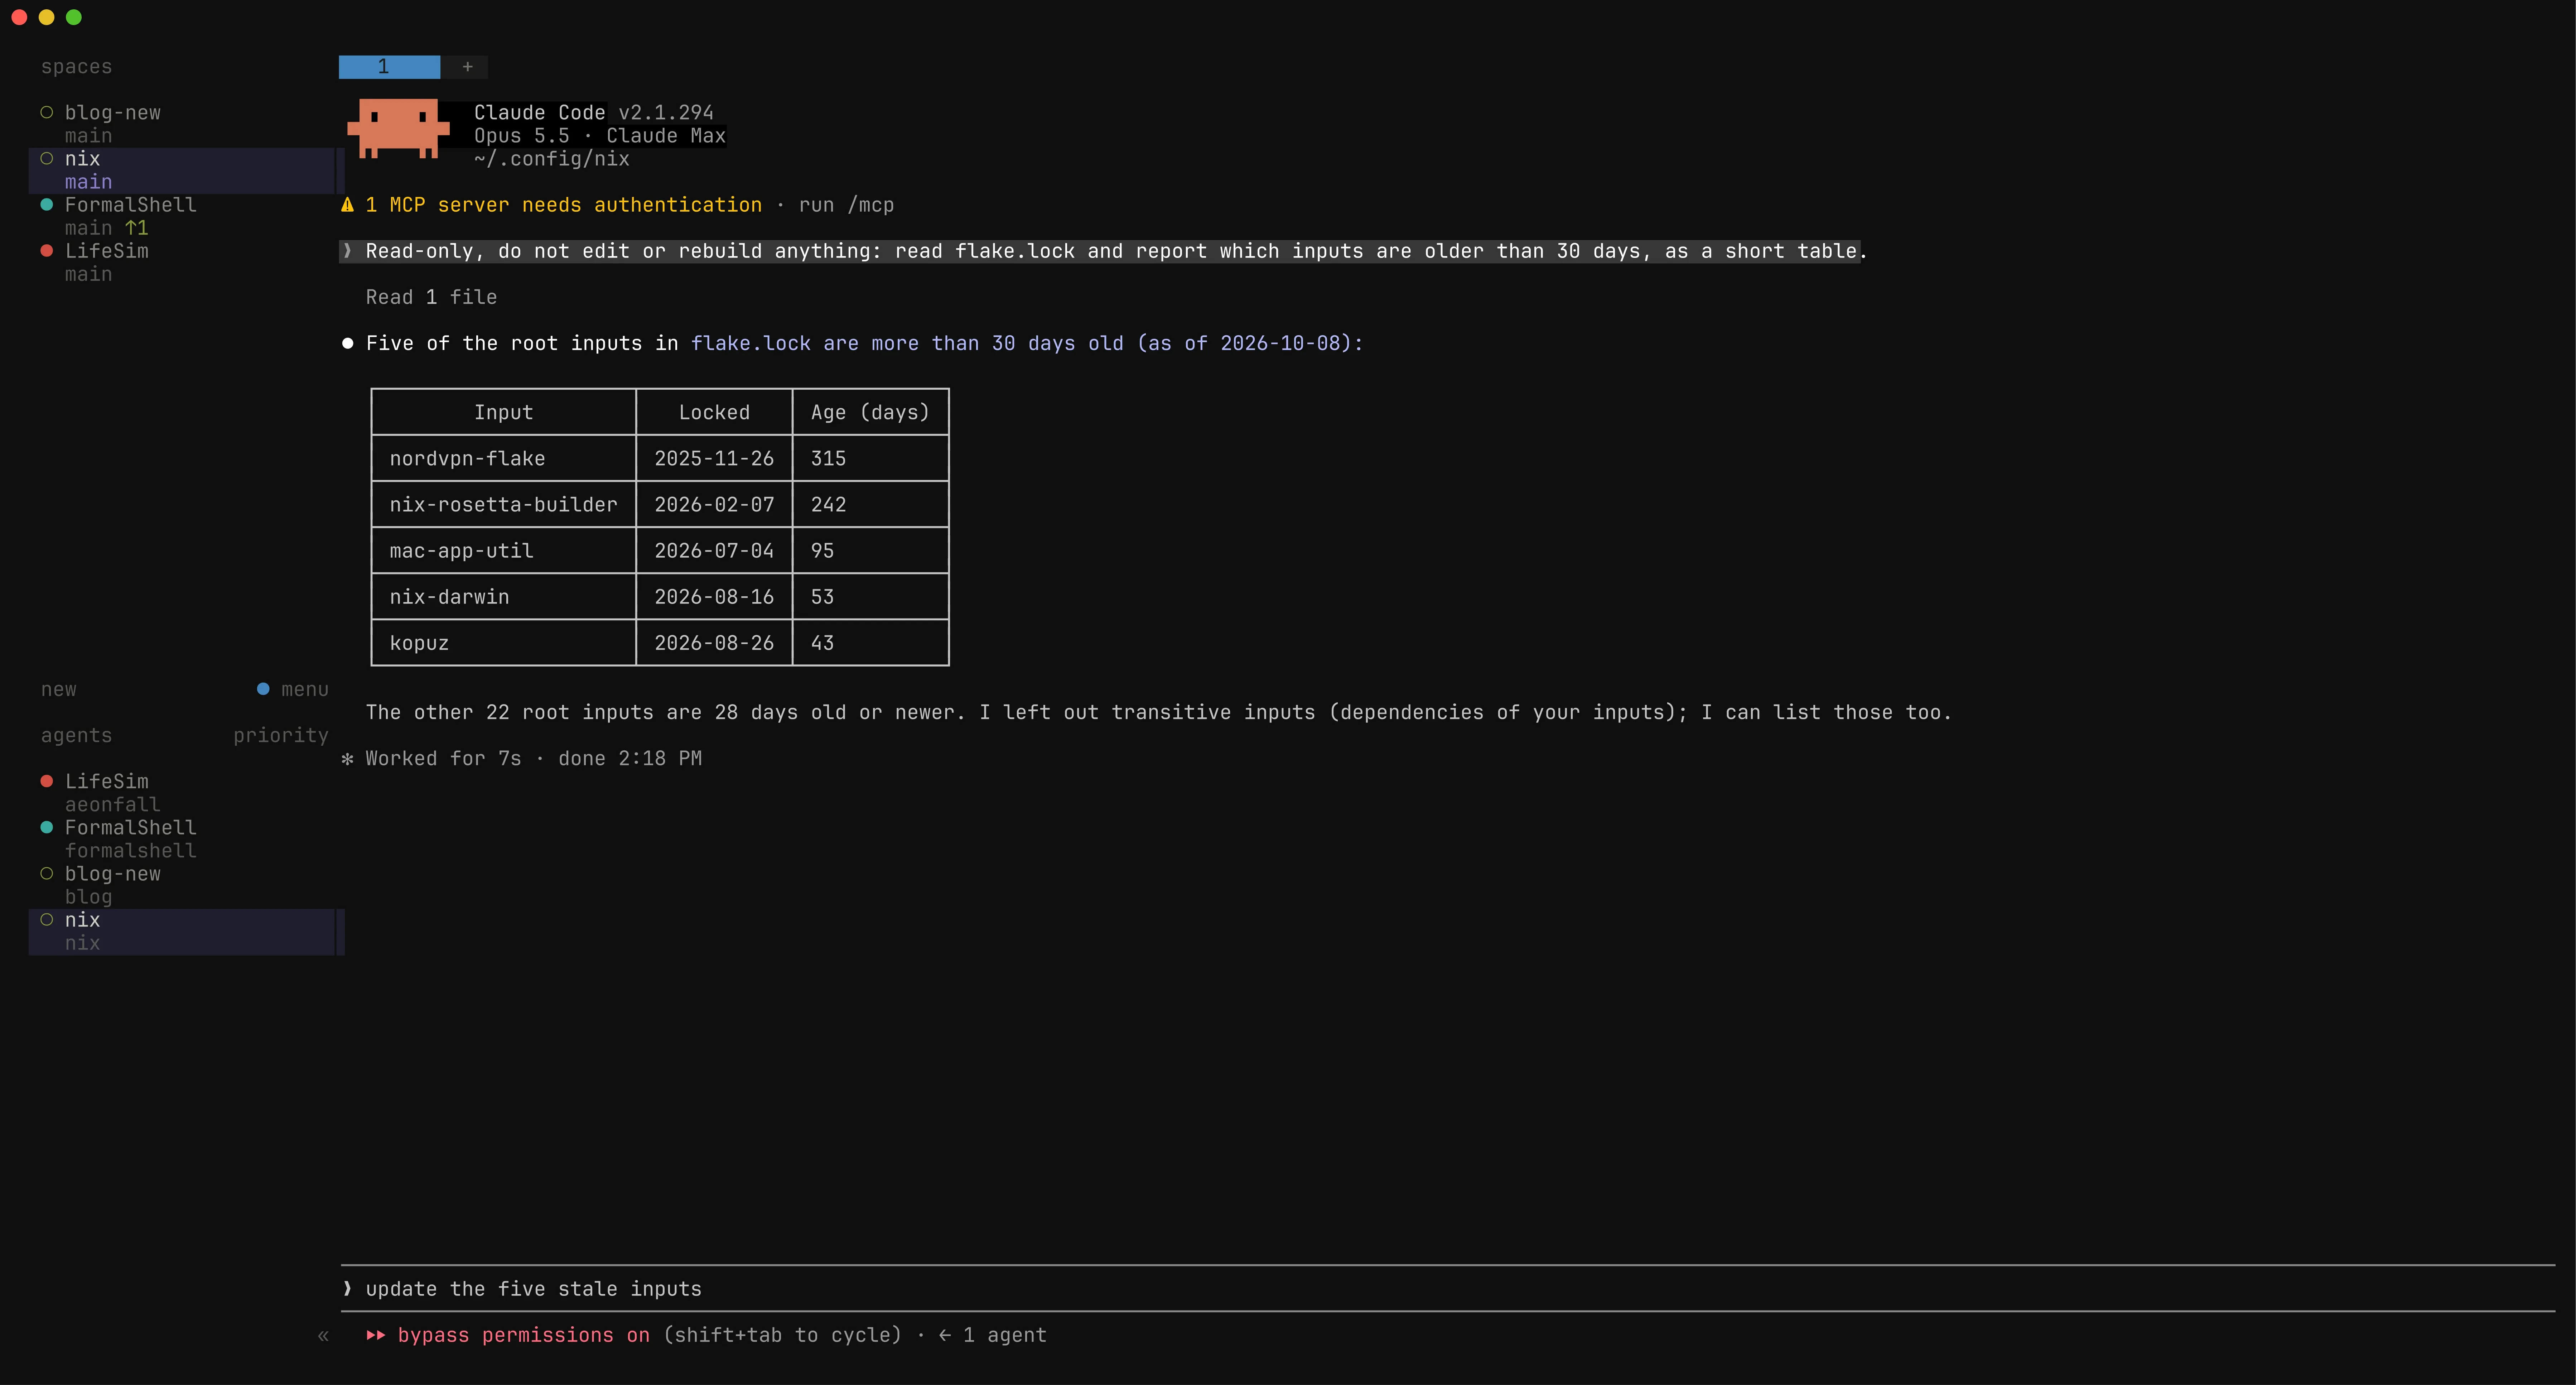2576x1385 pixels.
Task: Open the priority sort option in agents
Action: click(x=281, y=736)
